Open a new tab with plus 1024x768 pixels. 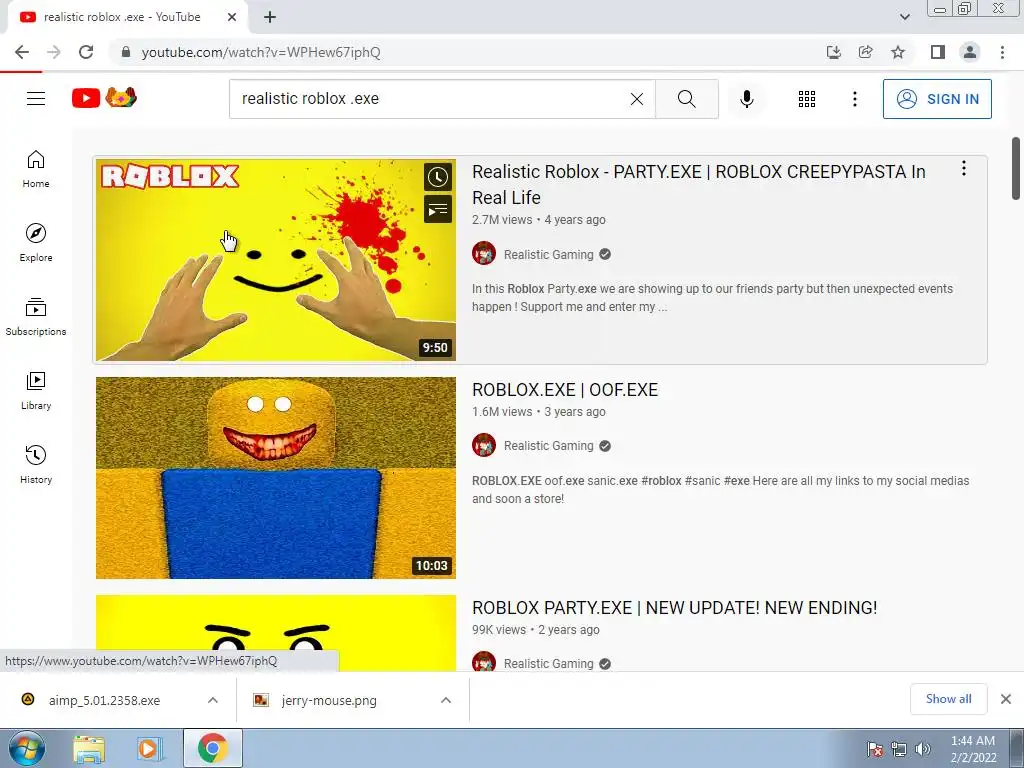pos(270,17)
